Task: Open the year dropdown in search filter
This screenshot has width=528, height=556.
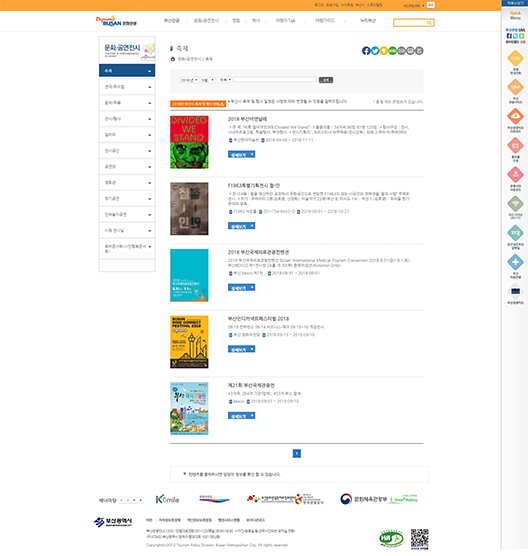Action: [x=189, y=80]
